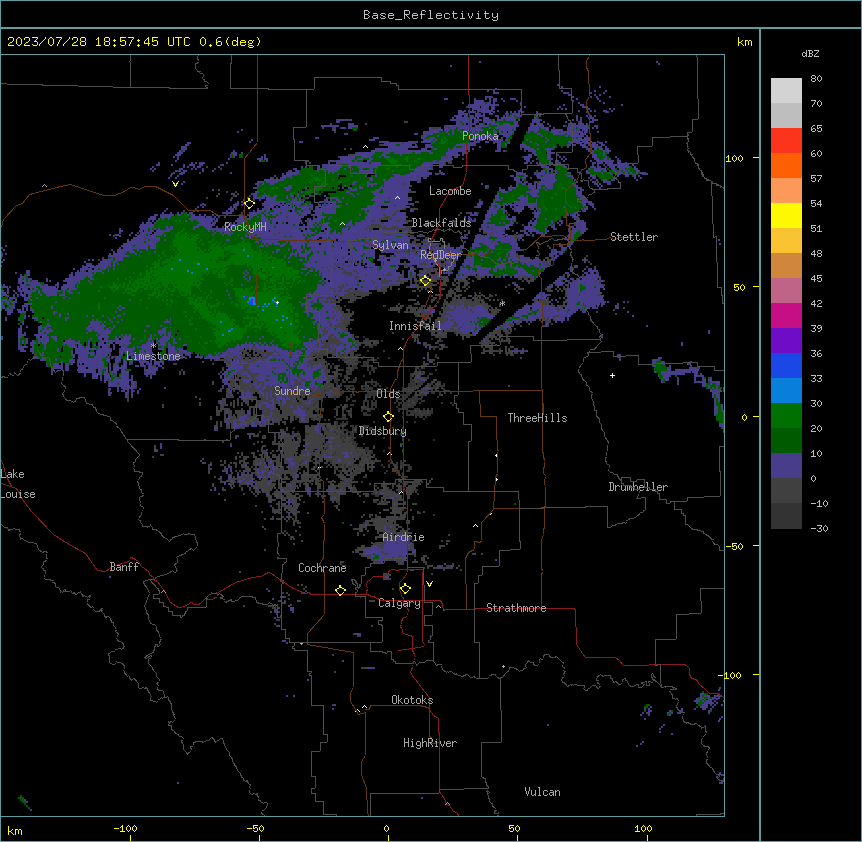Click the purple 39 dBZ legend swatch
Screen dimensions: 862x842
786,341
